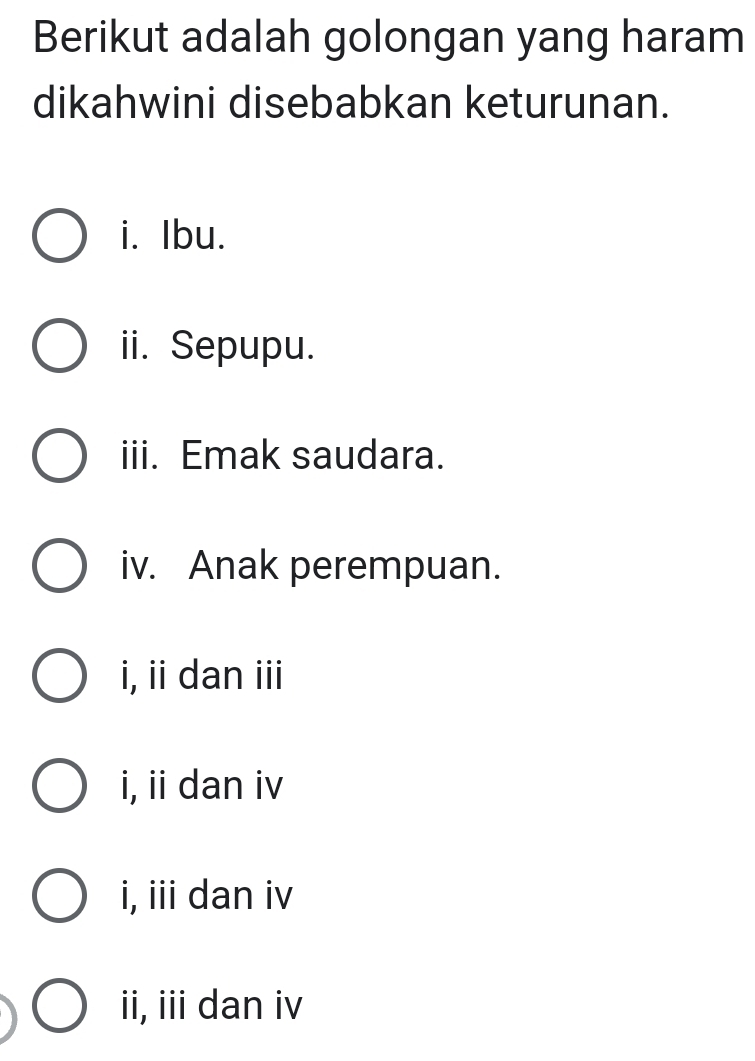Screen dimensions: 755x1061
Task: Select the radio button for "iv. Anak perempuan"
Action: pyautogui.click(x=60, y=567)
